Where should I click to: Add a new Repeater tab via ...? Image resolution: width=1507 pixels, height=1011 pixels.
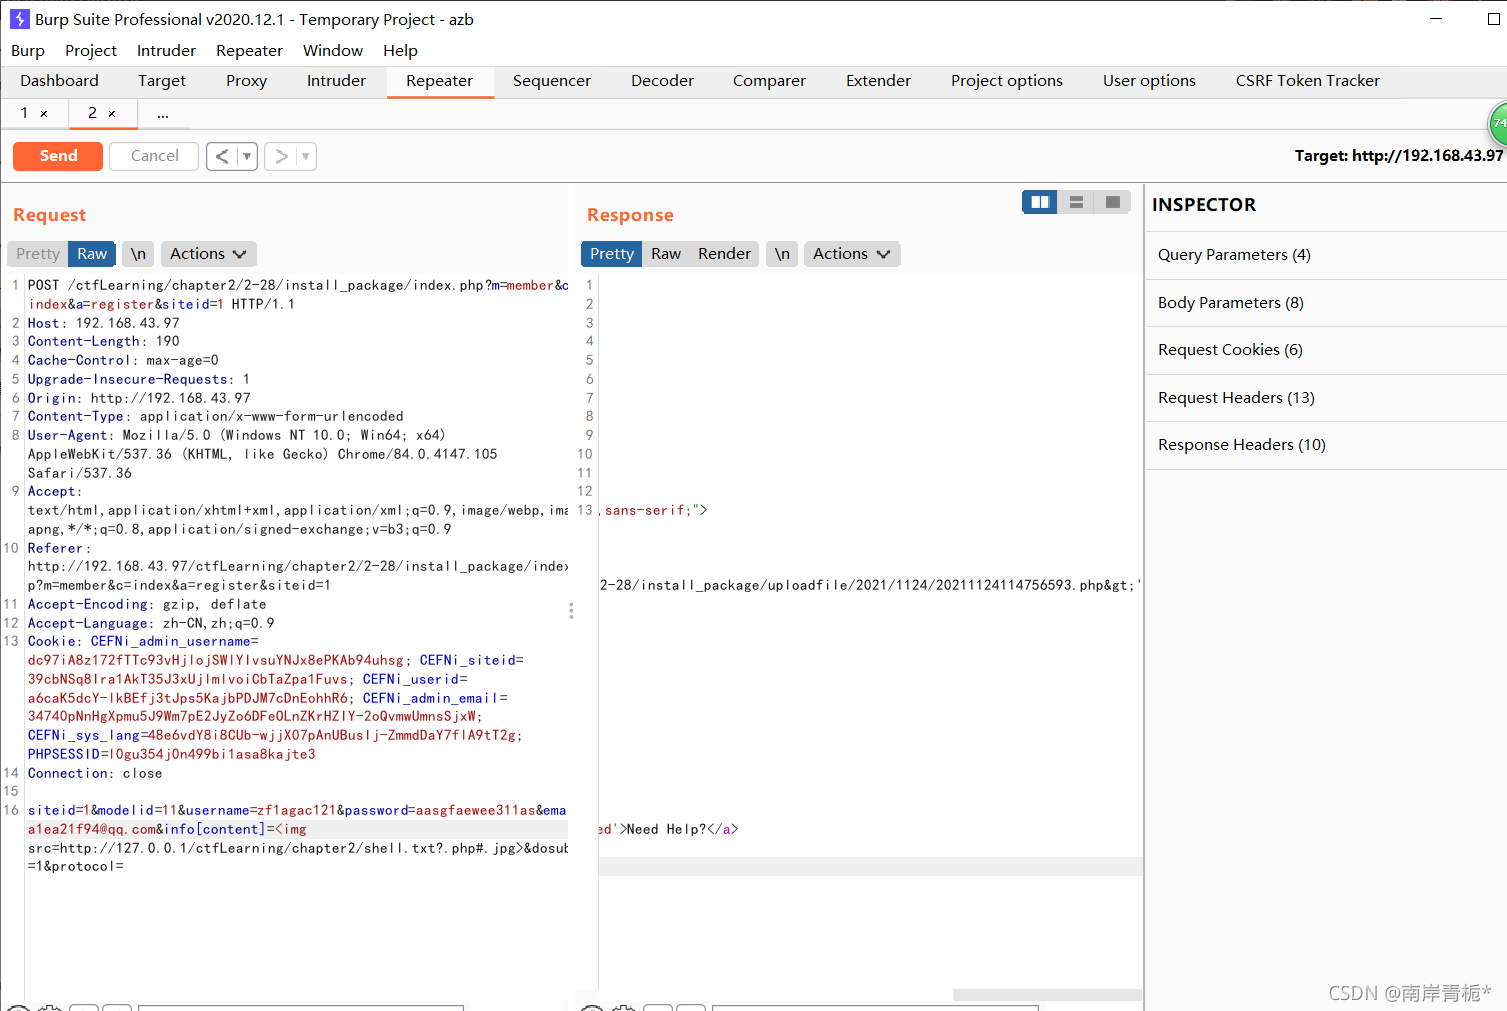(163, 115)
